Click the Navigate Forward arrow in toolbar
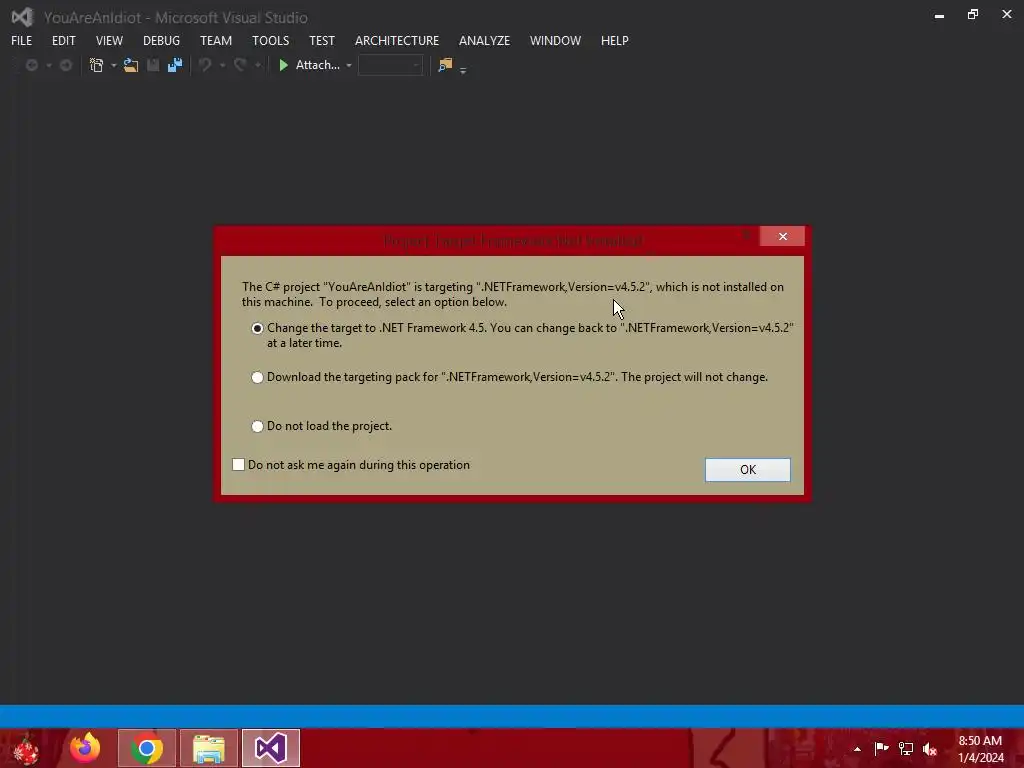 66,65
